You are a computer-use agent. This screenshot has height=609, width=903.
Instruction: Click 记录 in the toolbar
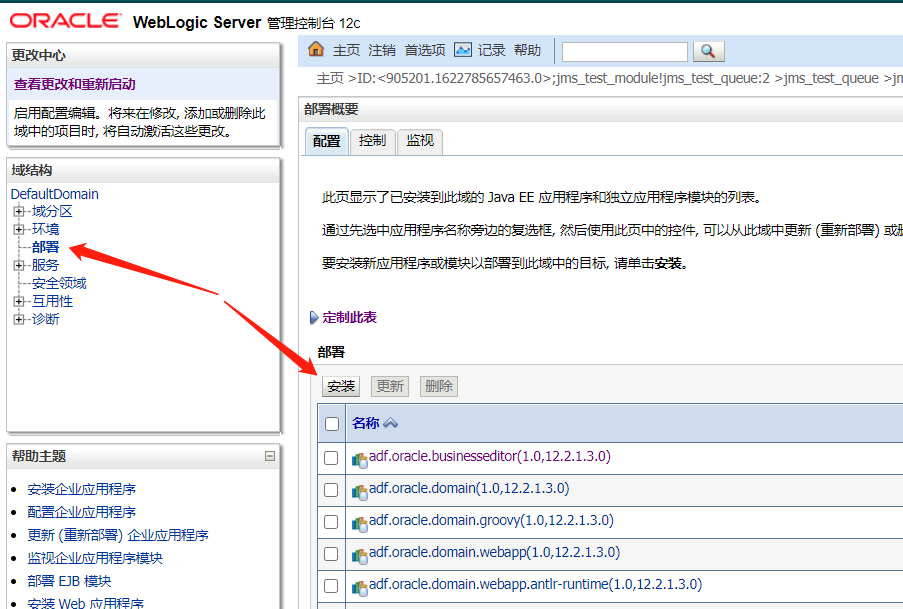(491, 51)
